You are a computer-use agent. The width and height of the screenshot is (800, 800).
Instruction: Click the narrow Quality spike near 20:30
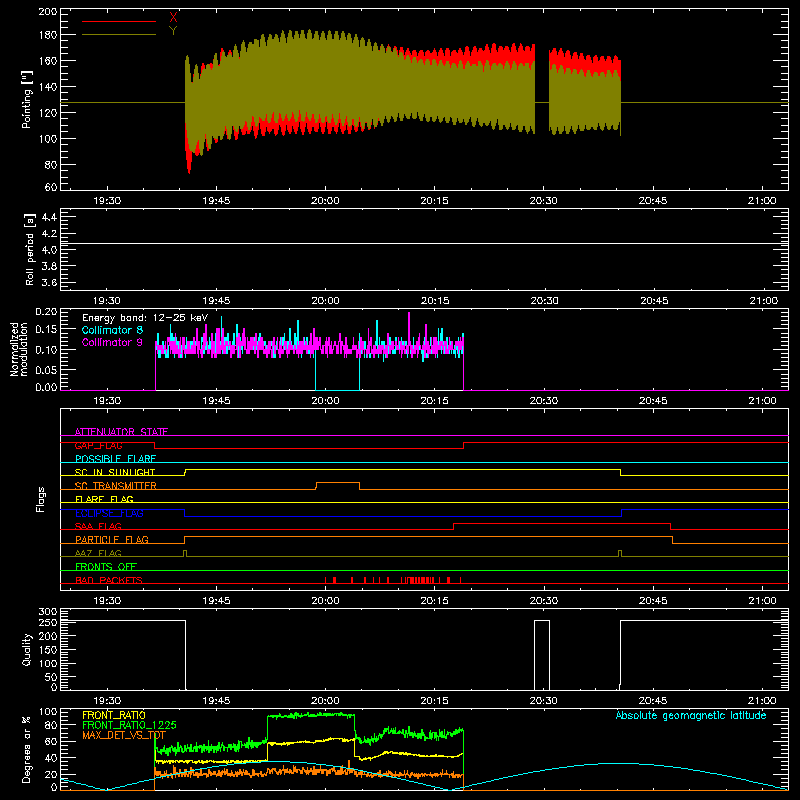(x=542, y=655)
